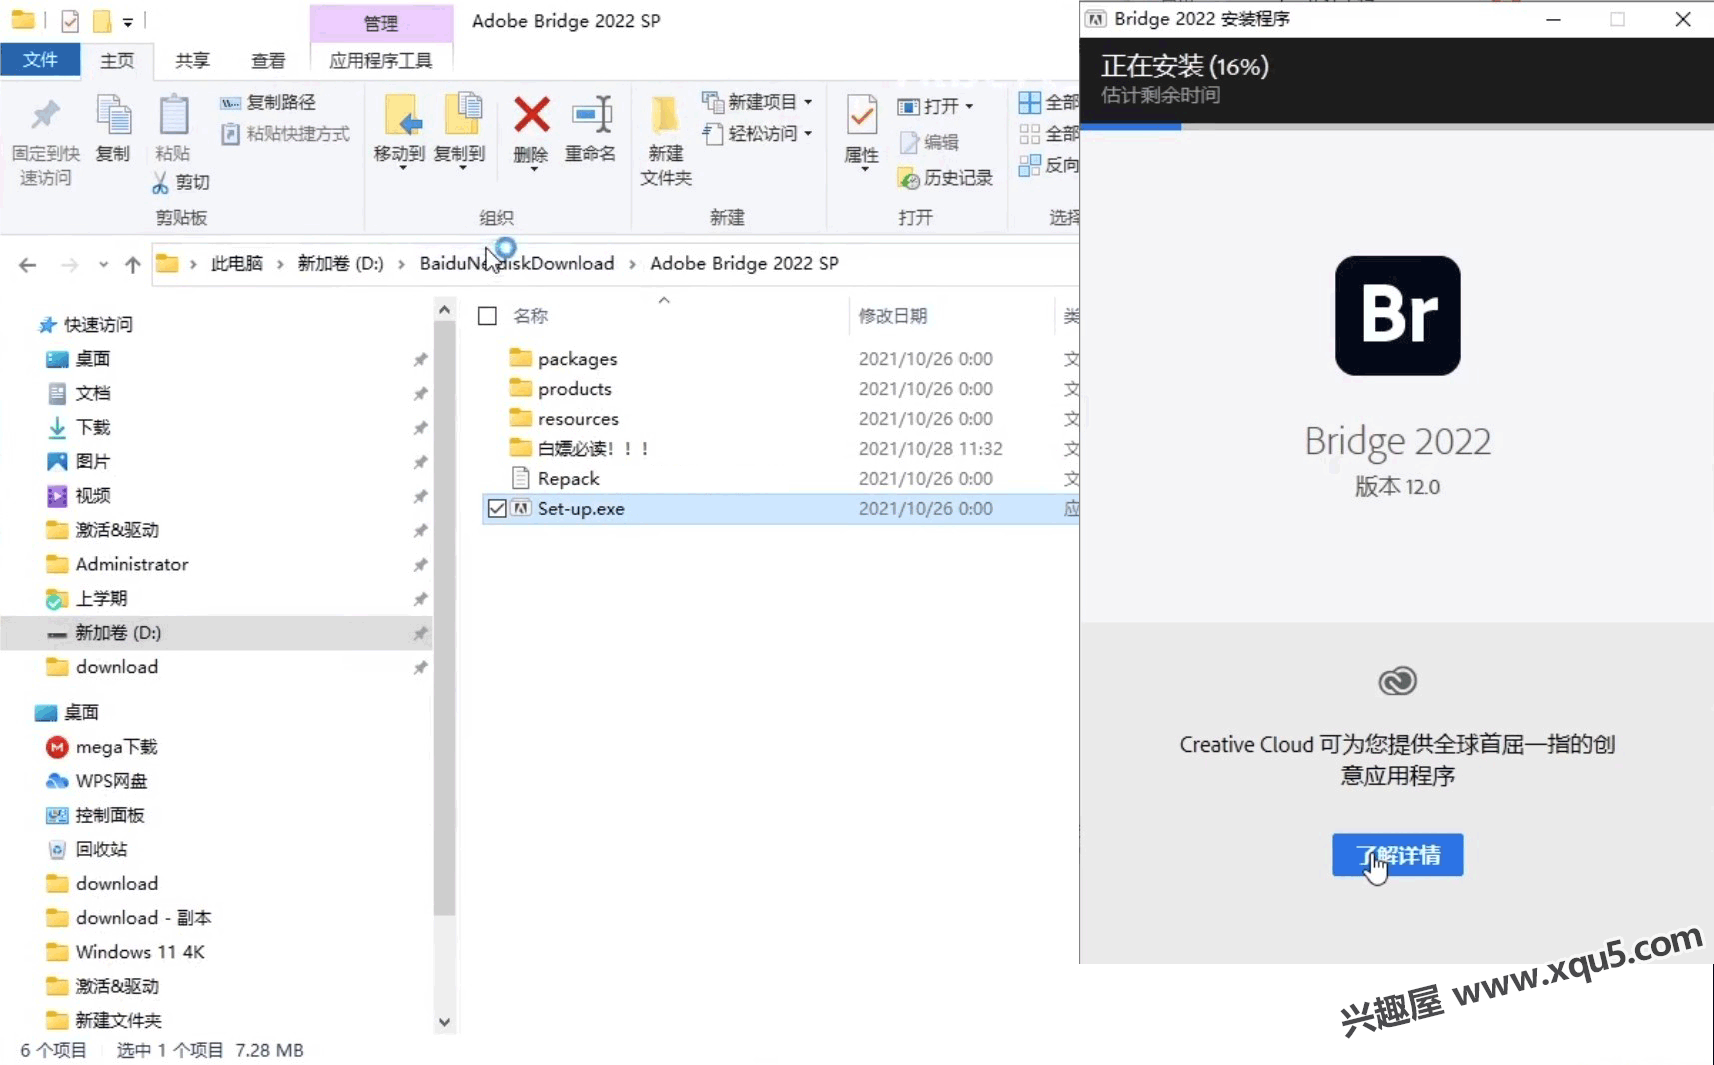Click breadcrumb chevron after 新加卷 (D:)
Screen dimensions: 1714x1065
pos(401,264)
